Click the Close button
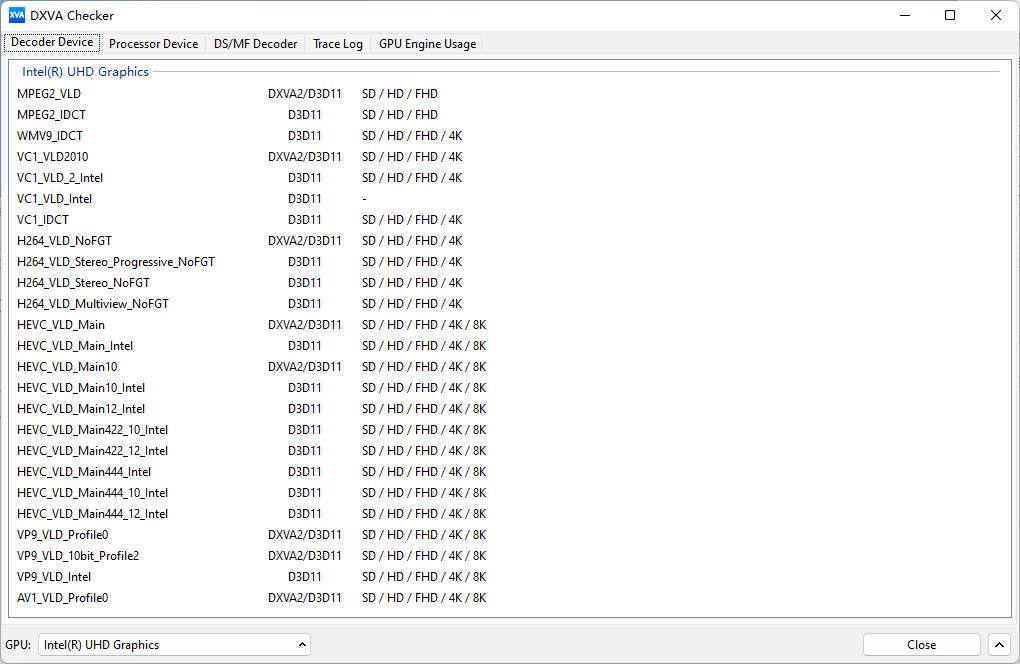 [x=921, y=644]
